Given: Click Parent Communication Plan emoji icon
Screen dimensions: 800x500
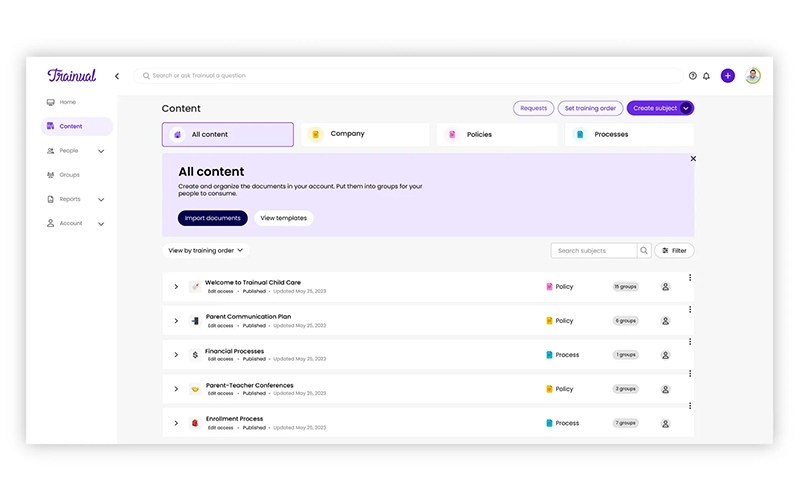Looking at the screenshot, I should tap(195, 321).
